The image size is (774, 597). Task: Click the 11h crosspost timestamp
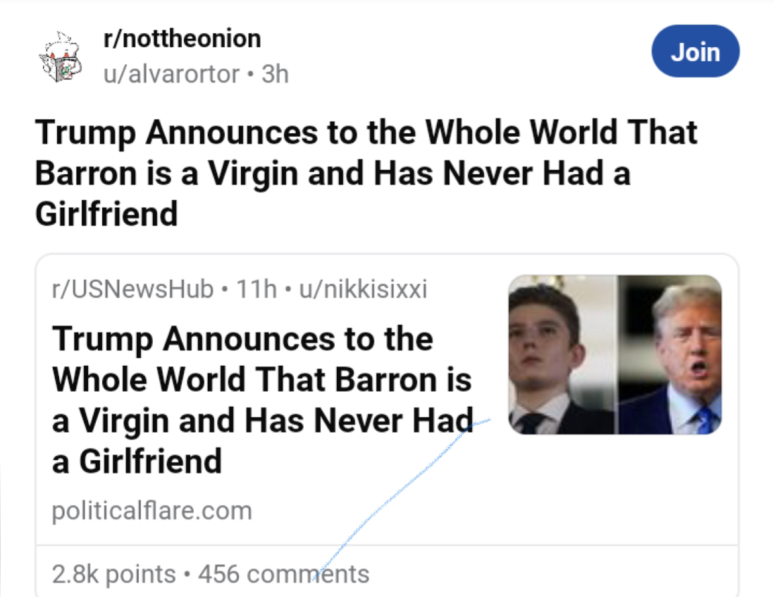tap(257, 290)
